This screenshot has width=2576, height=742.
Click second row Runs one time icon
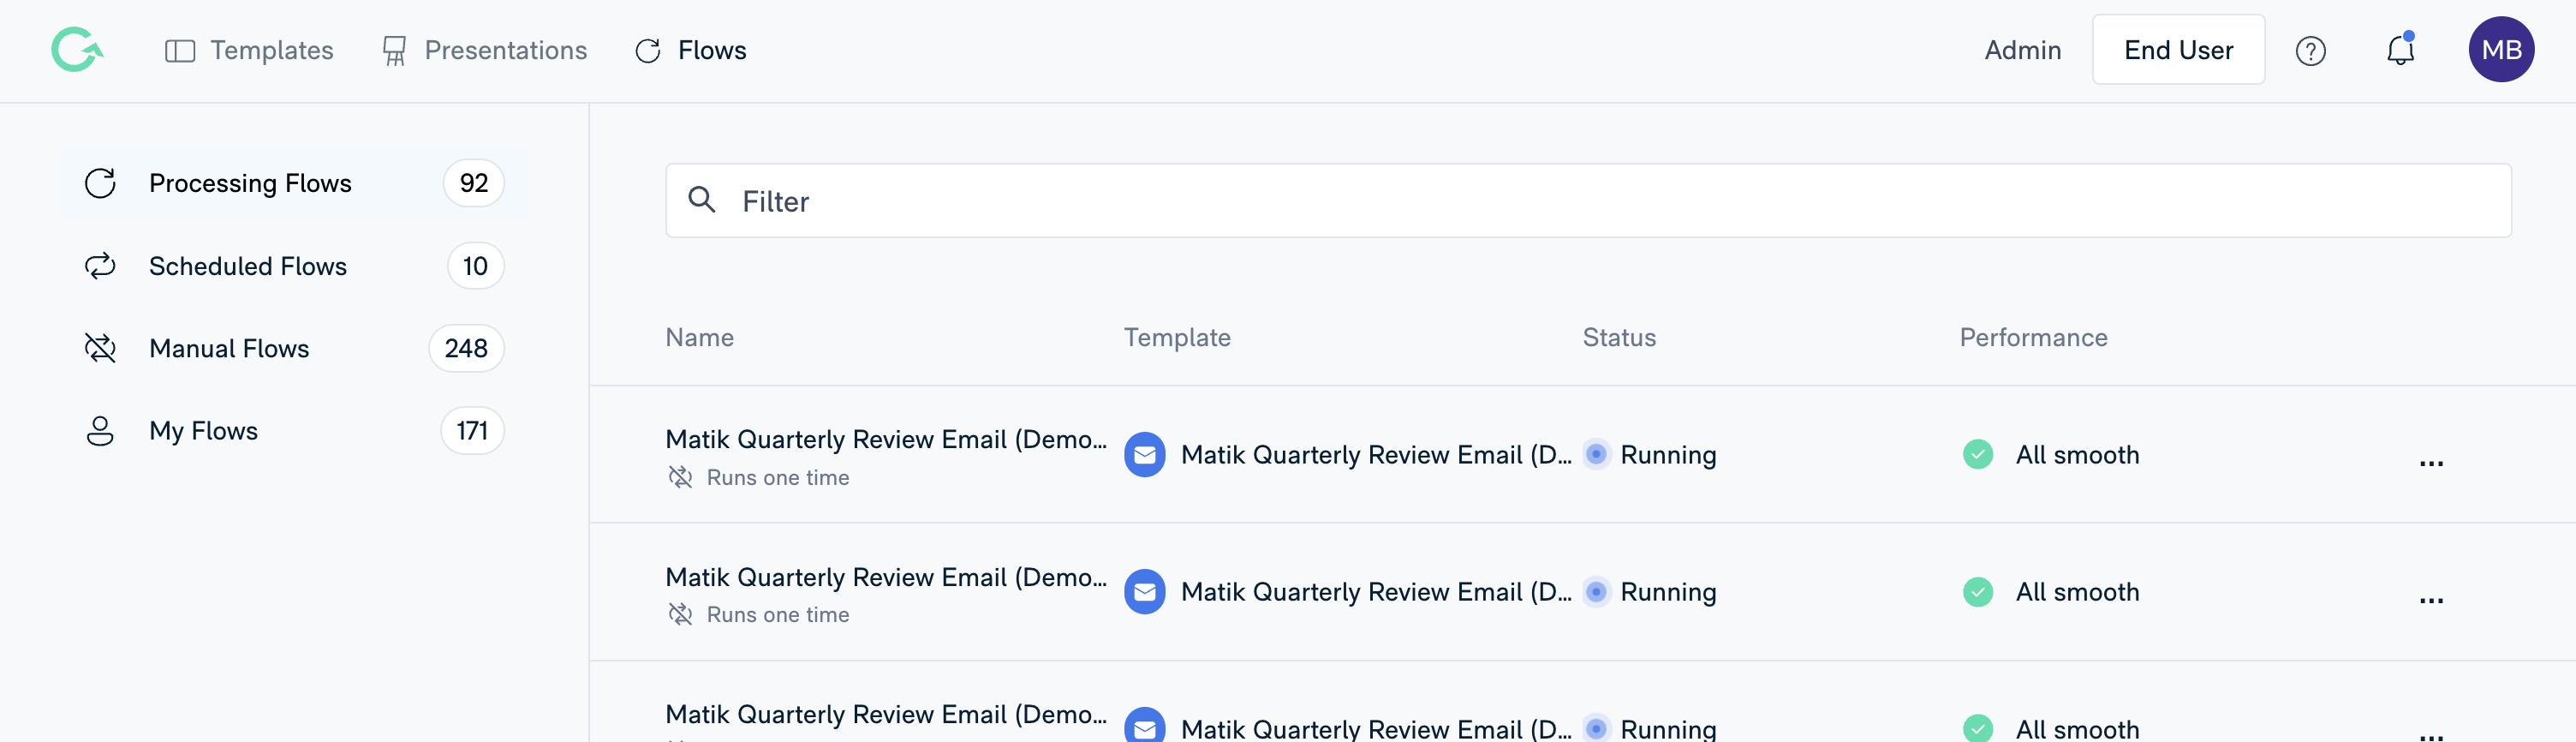(680, 615)
